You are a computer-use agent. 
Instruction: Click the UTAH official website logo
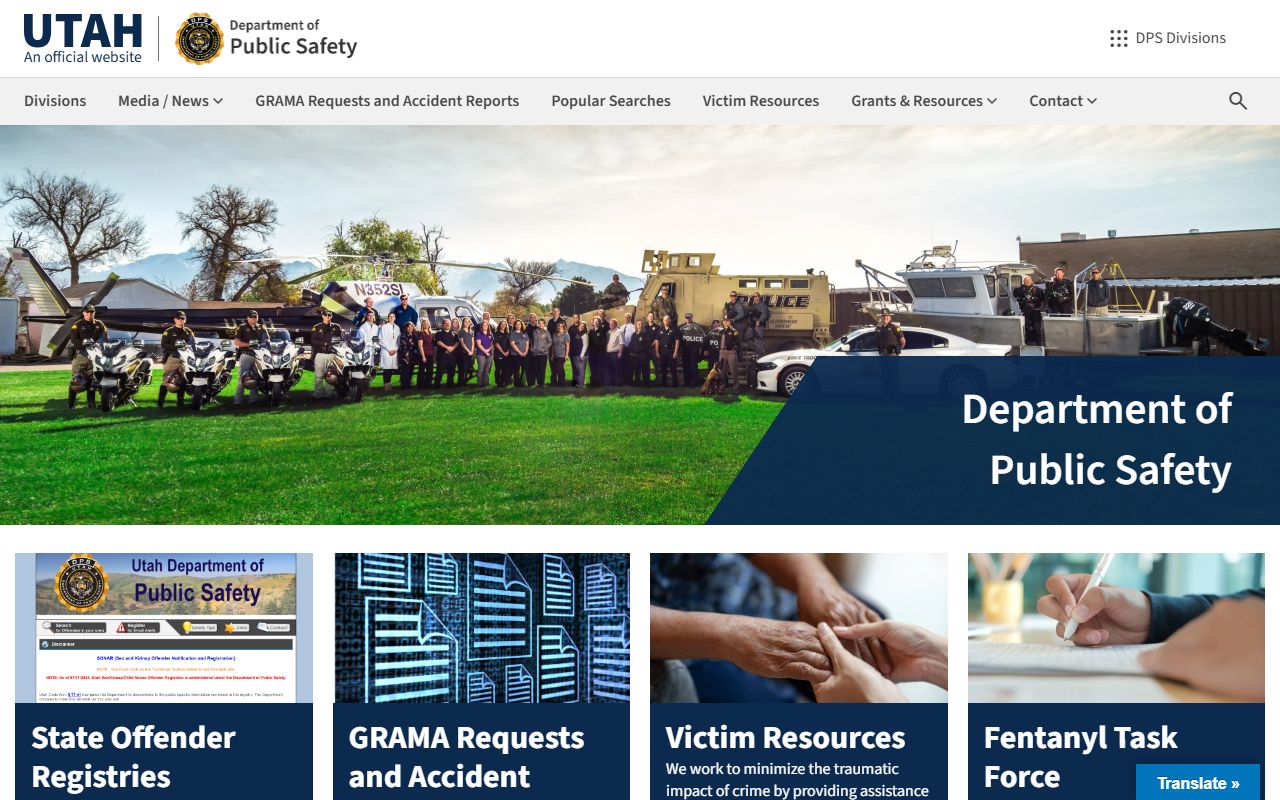(83, 39)
